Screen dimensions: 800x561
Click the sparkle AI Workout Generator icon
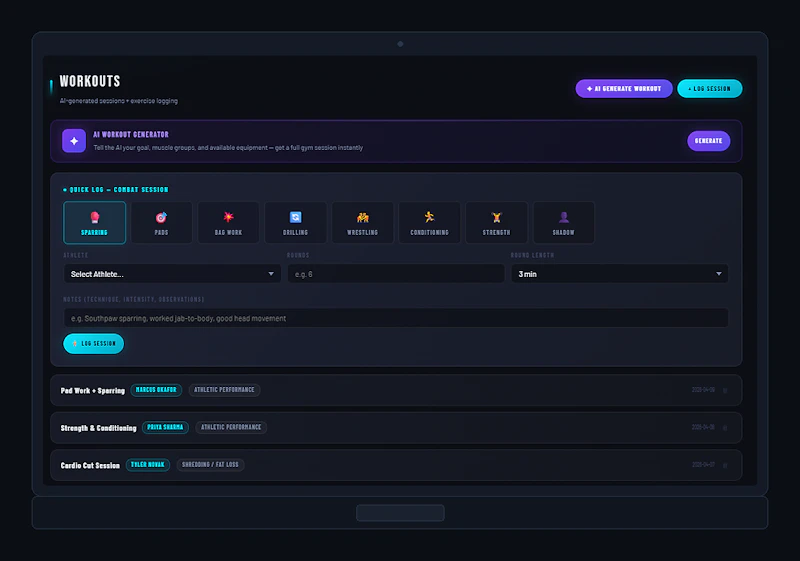coord(74,141)
